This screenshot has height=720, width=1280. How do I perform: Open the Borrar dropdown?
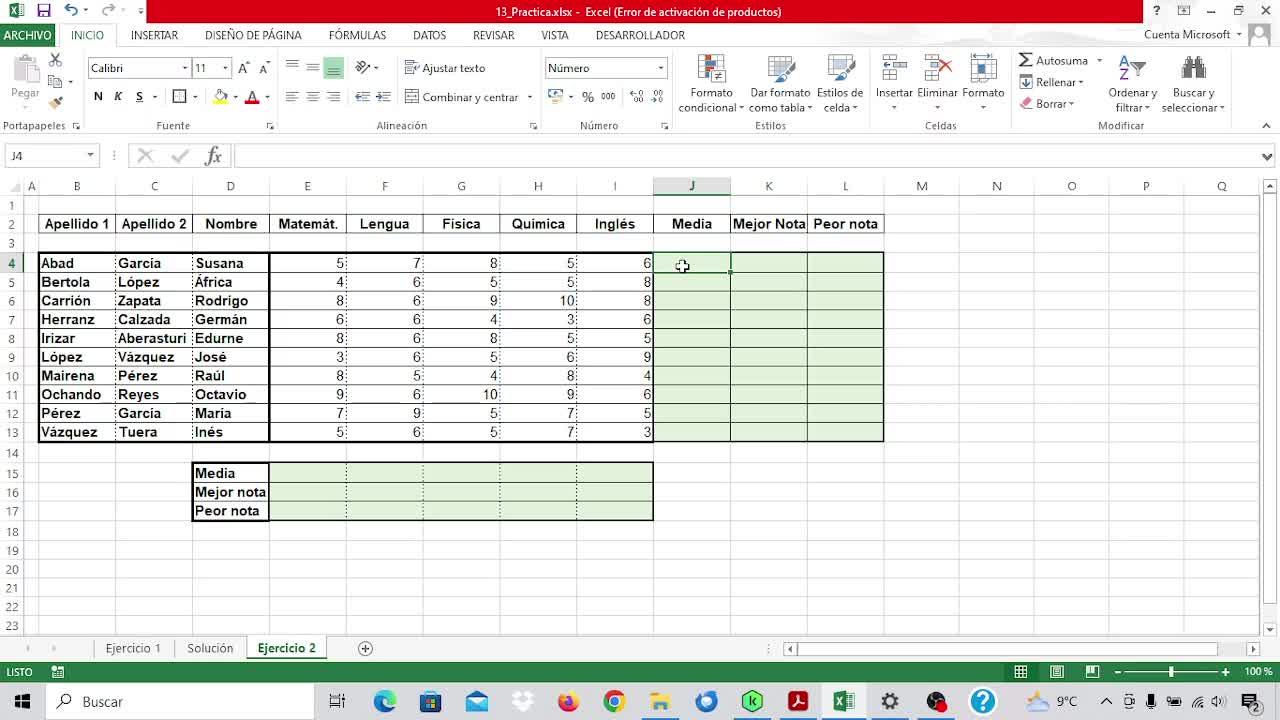[x=1047, y=104]
